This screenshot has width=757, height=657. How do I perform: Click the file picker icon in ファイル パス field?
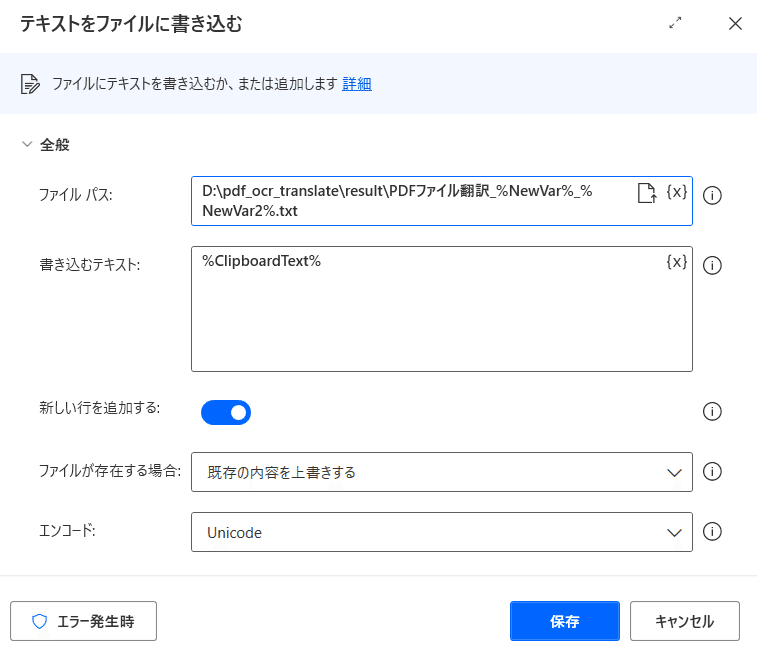[x=647, y=193]
